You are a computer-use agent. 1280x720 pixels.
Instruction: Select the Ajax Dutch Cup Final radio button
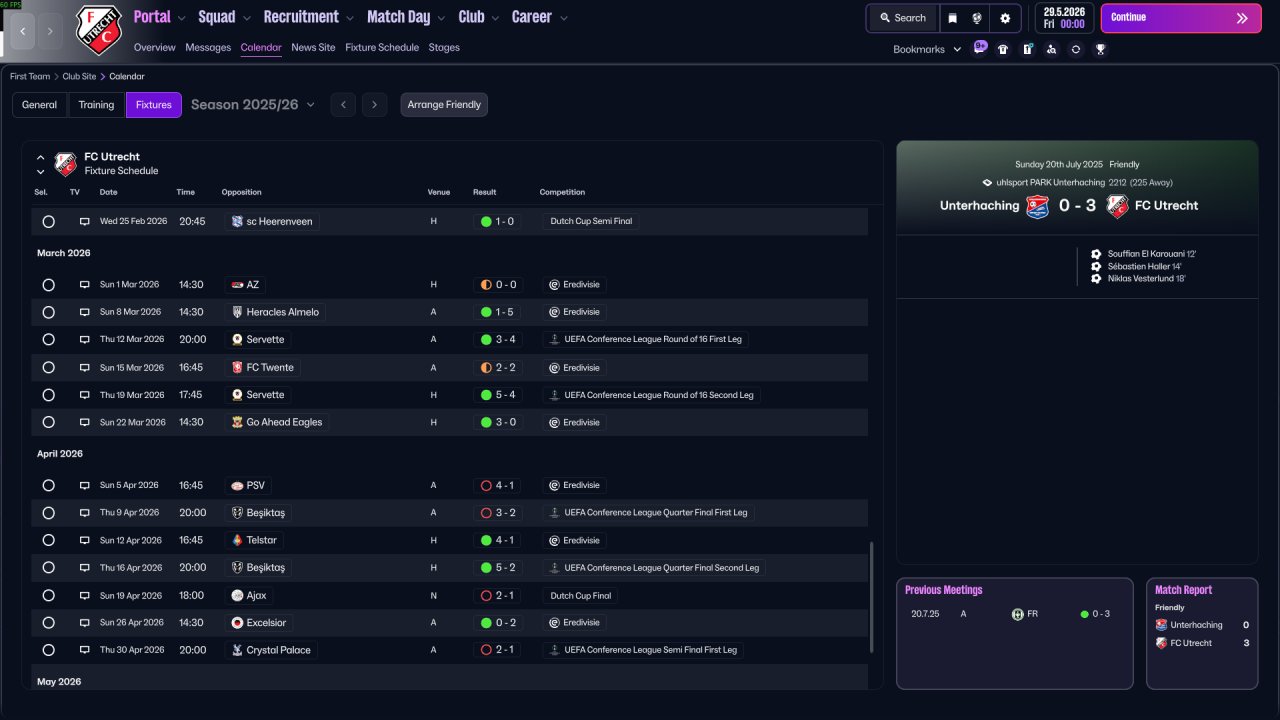tap(48, 595)
